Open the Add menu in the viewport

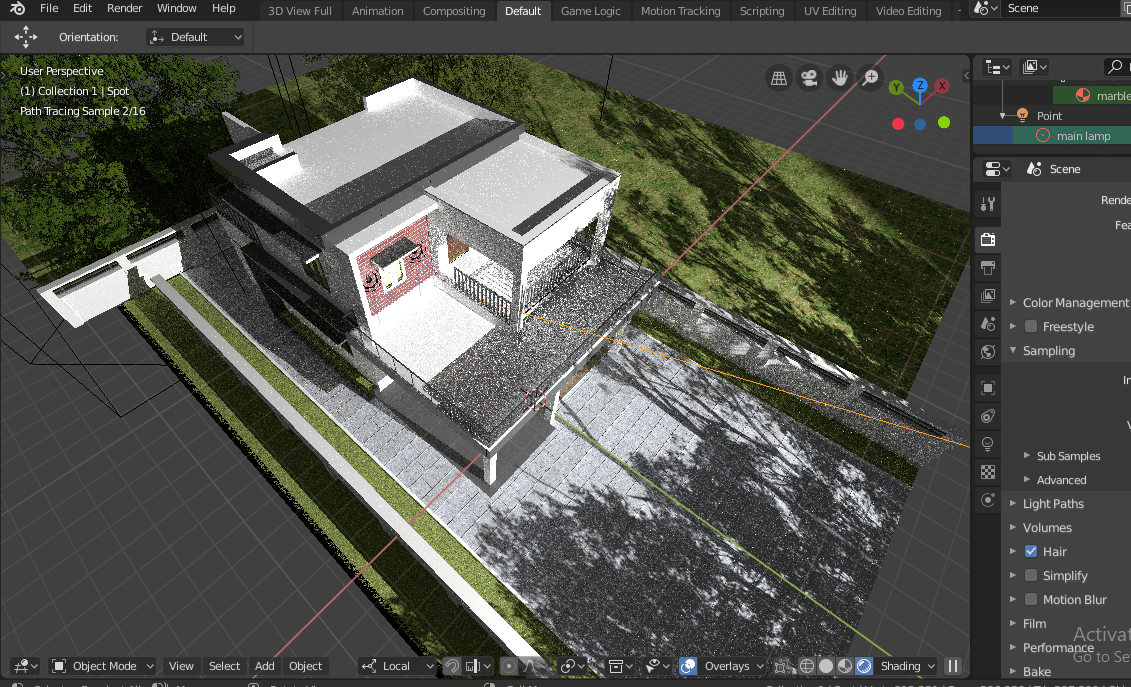point(264,666)
